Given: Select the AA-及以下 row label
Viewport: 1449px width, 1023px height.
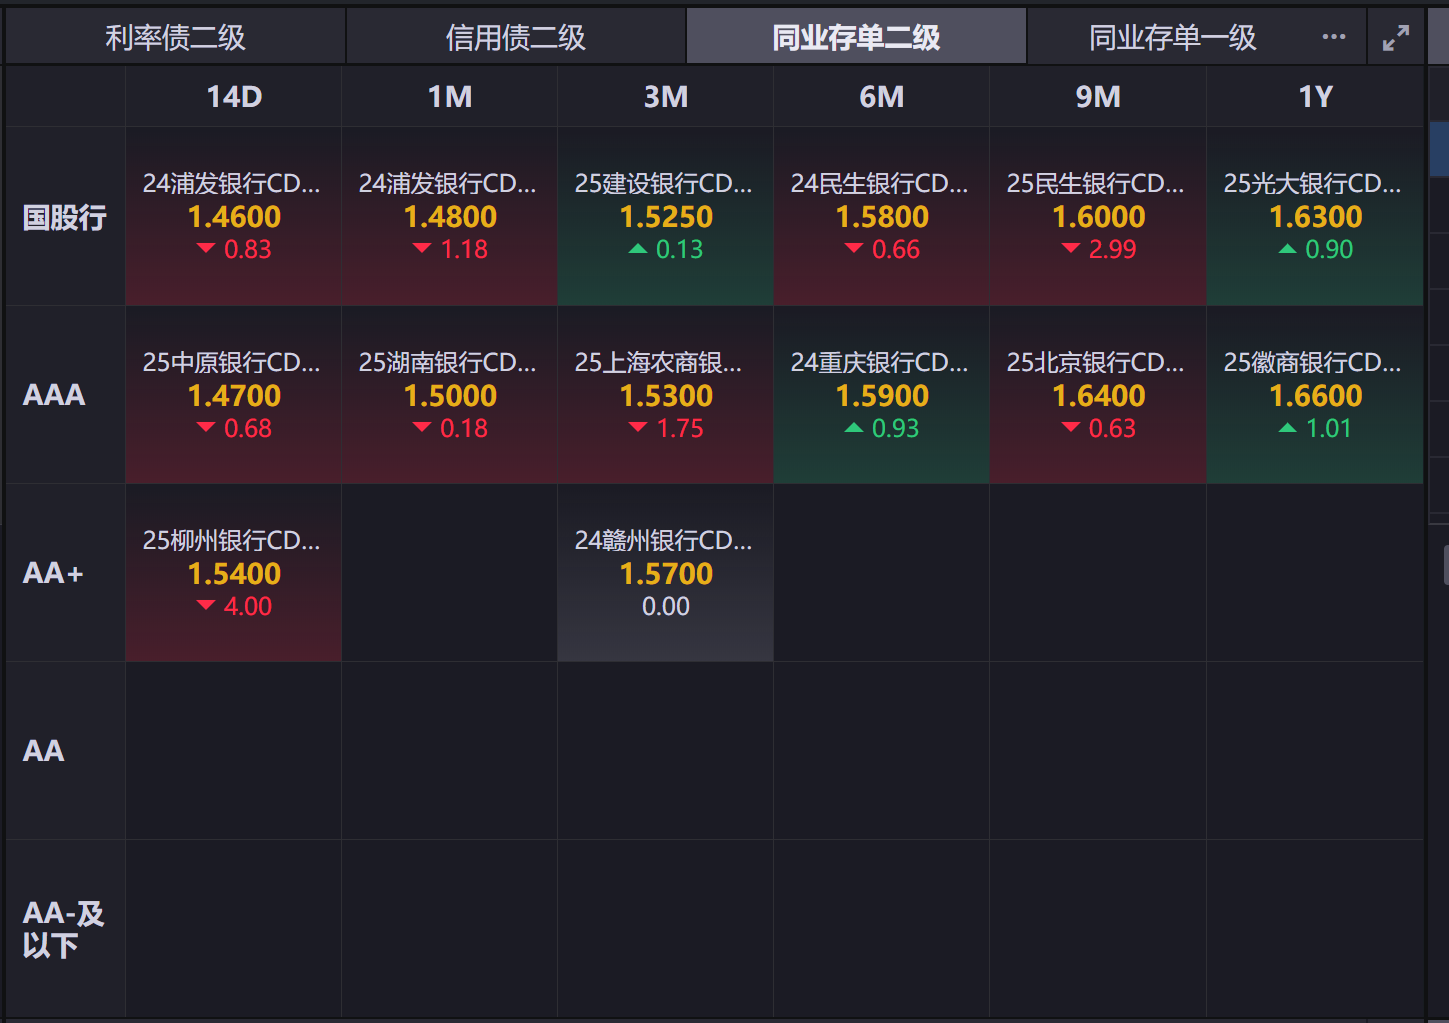Looking at the screenshot, I should pyautogui.click(x=63, y=929).
